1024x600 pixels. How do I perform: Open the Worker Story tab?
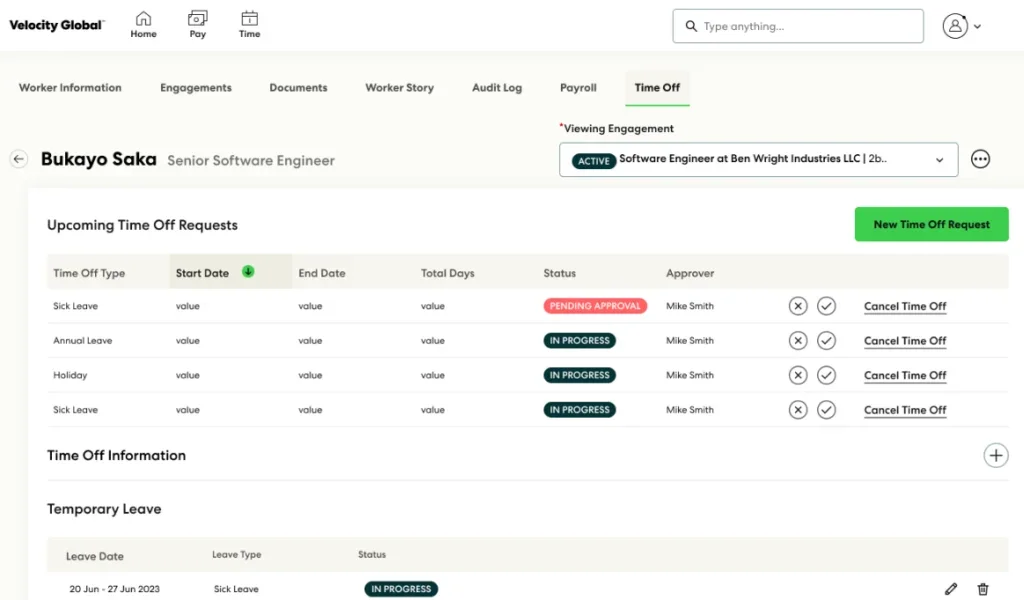coord(400,87)
